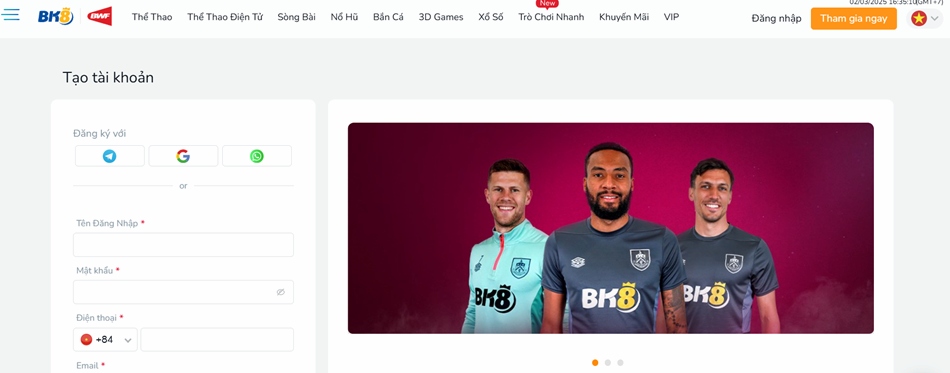
Task: Register with the Google icon
Action: point(183,156)
